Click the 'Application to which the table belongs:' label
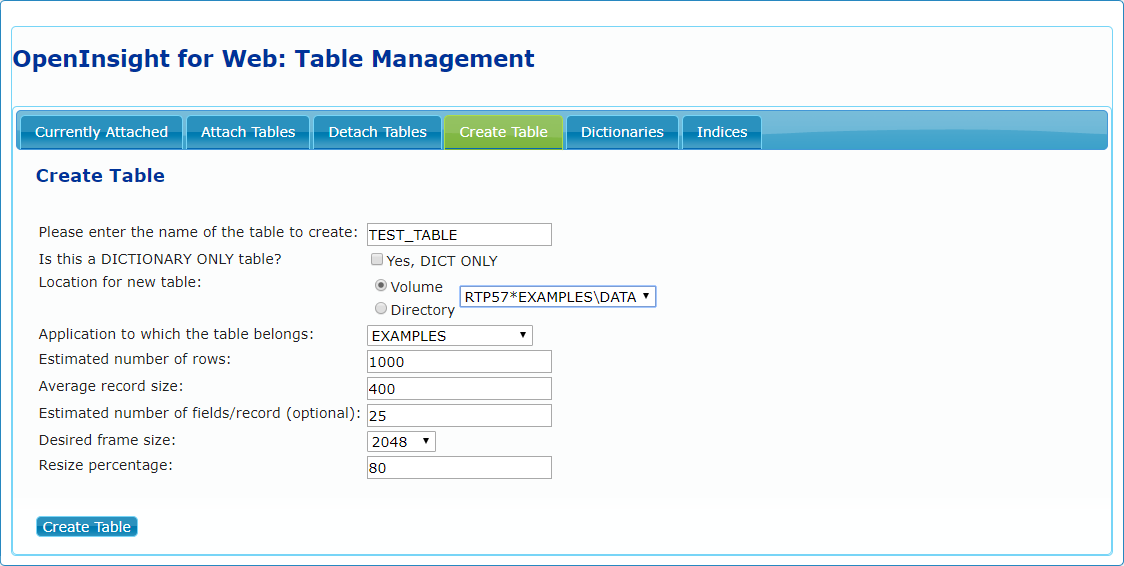The height and width of the screenshot is (566, 1124). pyautogui.click(x=176, y=334)
